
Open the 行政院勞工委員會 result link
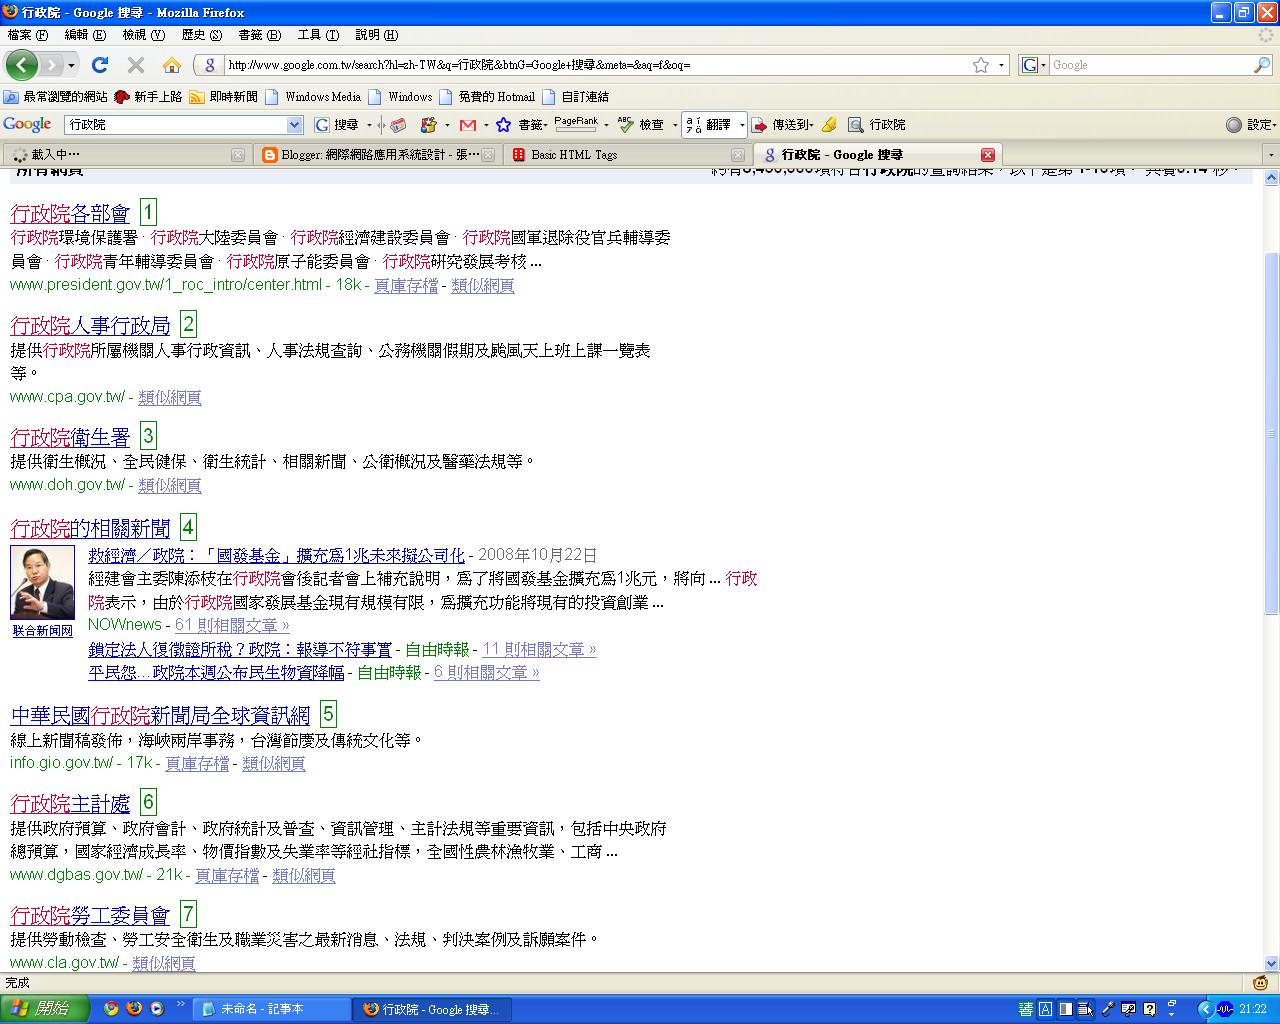point(90,916)
